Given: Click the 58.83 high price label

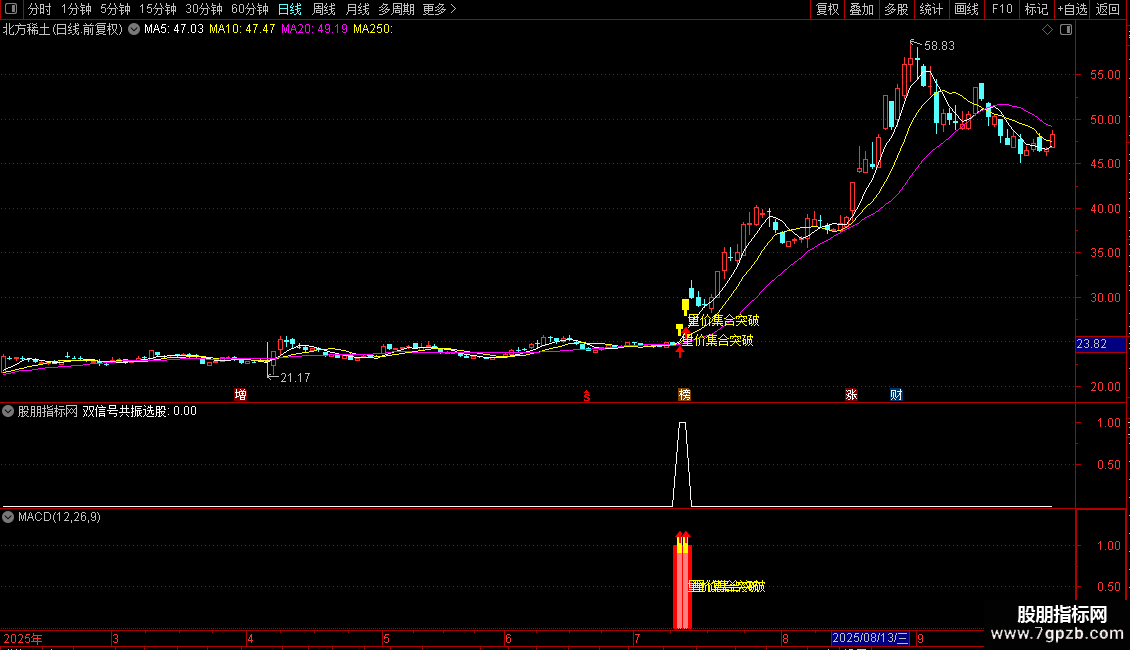Looking at the screenshot, I should (939, 46).
